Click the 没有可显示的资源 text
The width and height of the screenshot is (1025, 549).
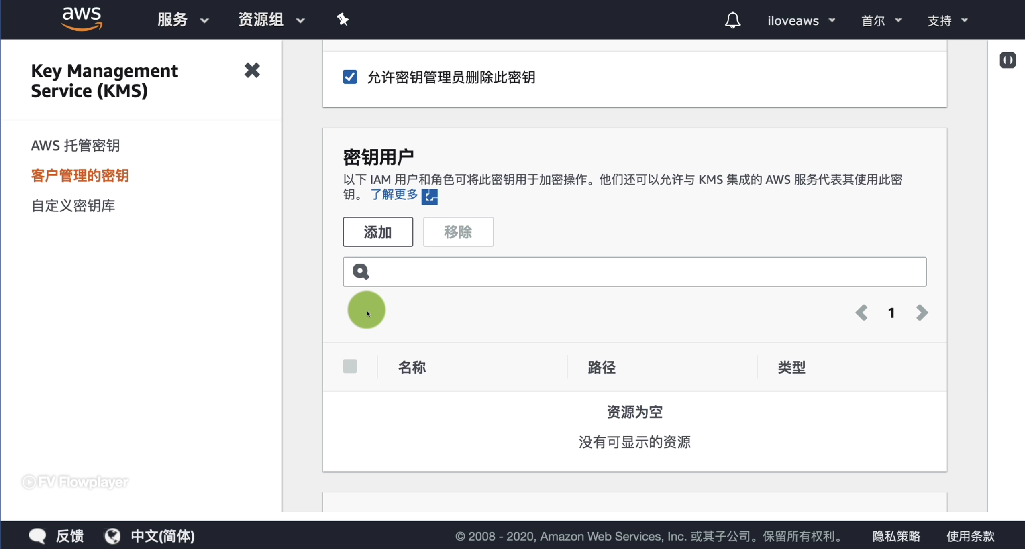[635, 442]
